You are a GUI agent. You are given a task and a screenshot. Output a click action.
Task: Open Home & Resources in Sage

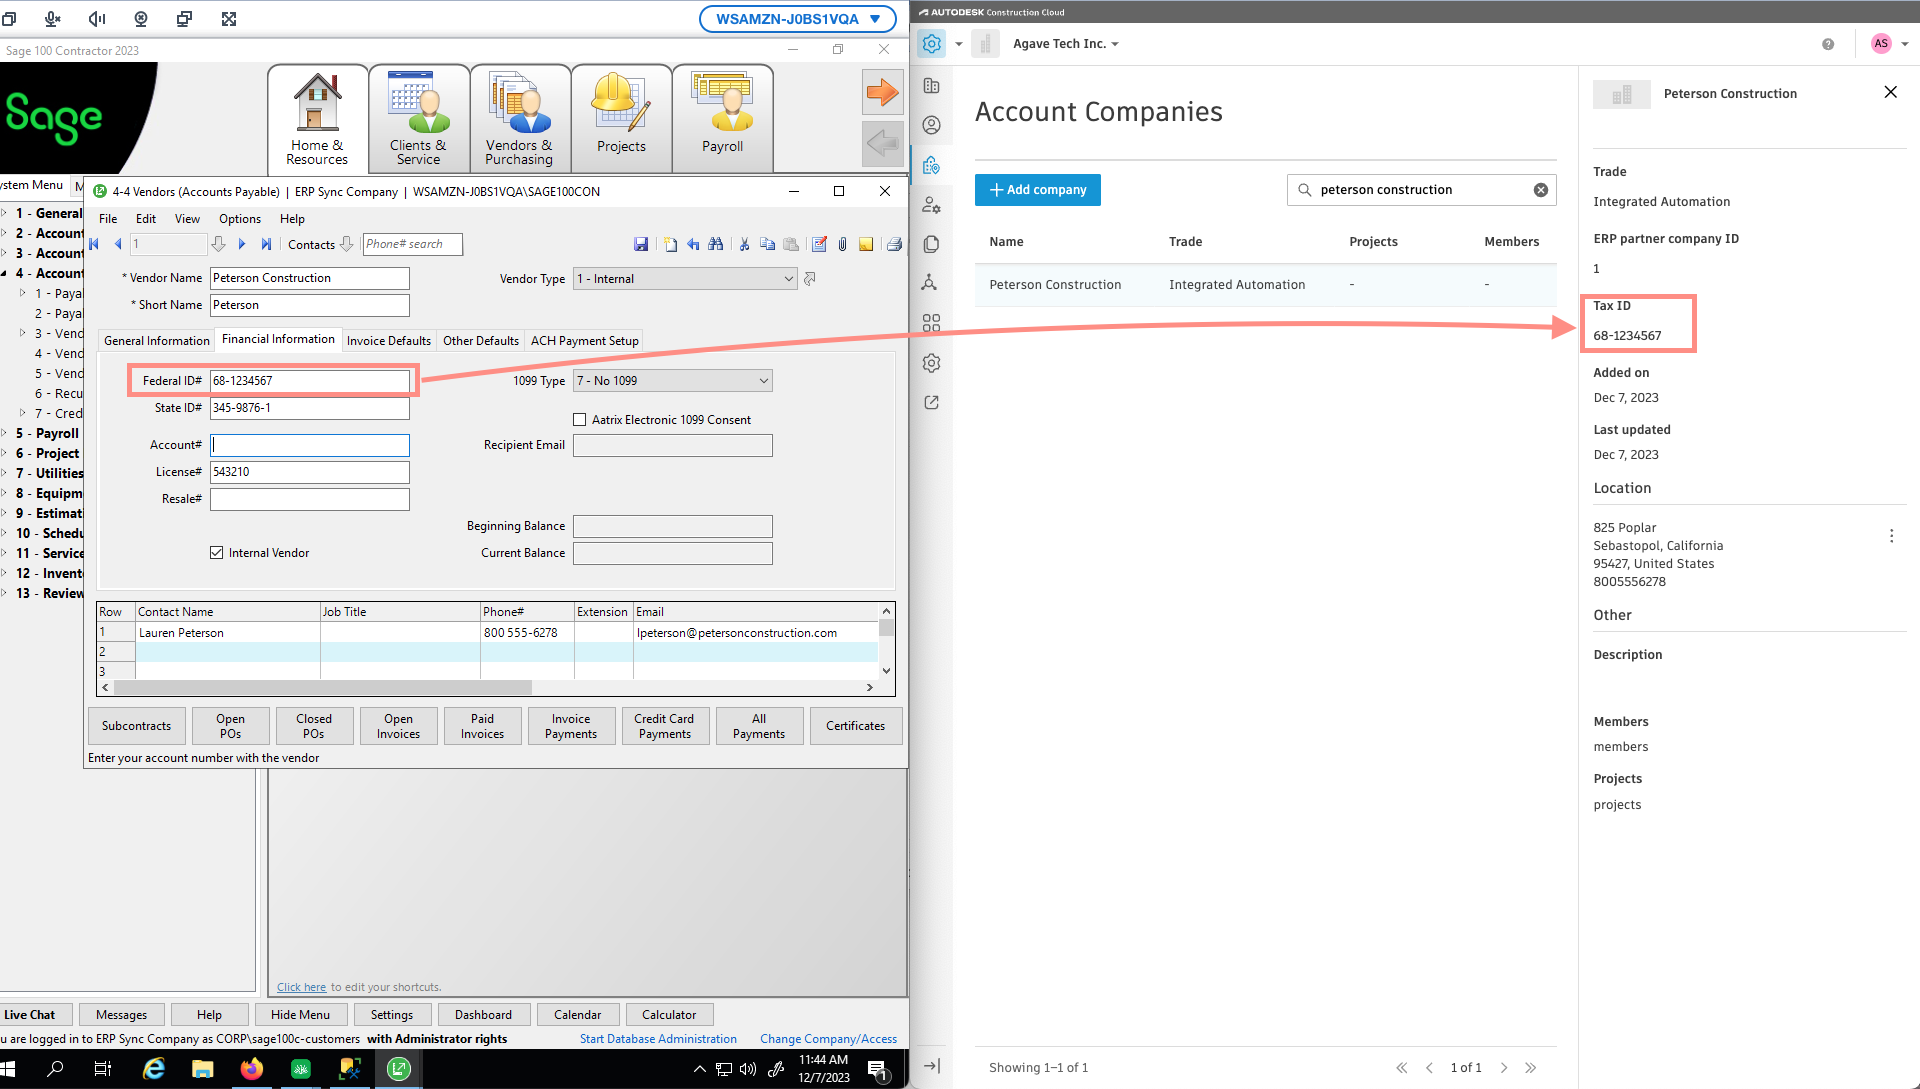pos(317,119)
